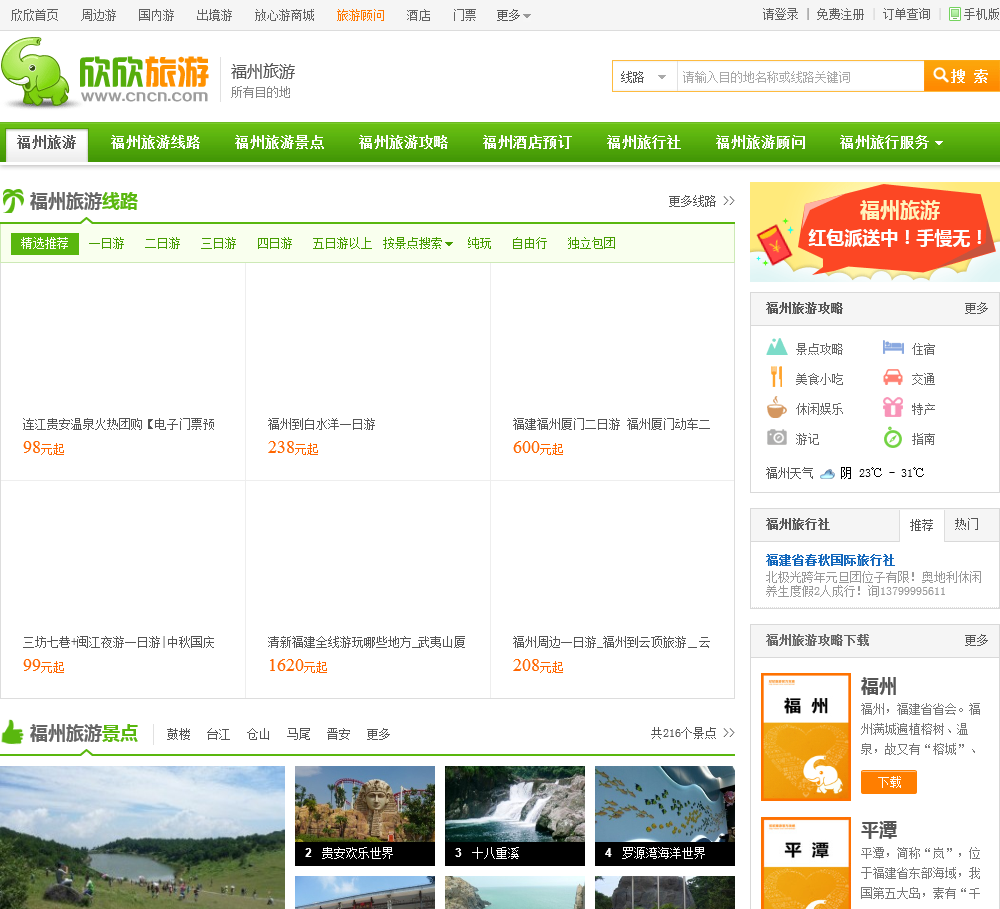
Task: Expand the 更多 top navigation dropdown
Action: 513,15
